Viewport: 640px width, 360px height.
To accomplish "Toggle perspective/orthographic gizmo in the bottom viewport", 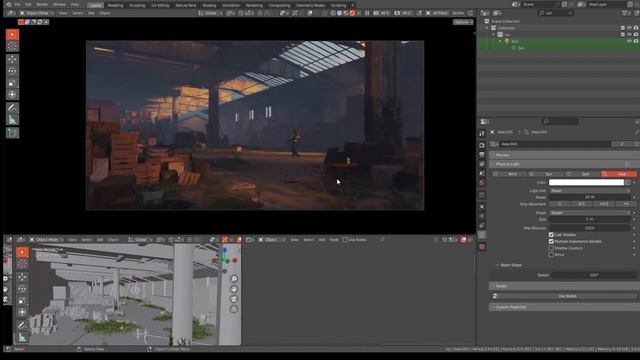I will coord(234,309).
